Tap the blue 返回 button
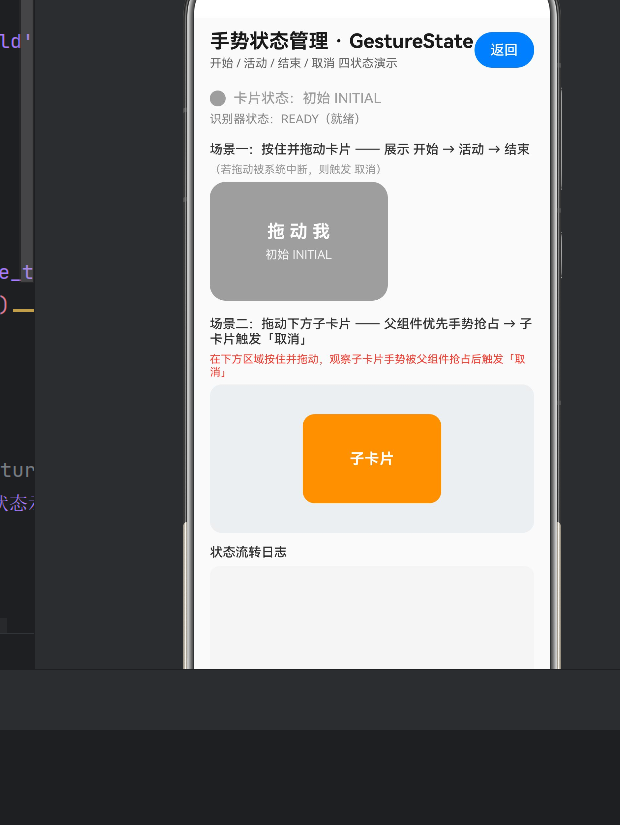 click(x=504, y=50)
